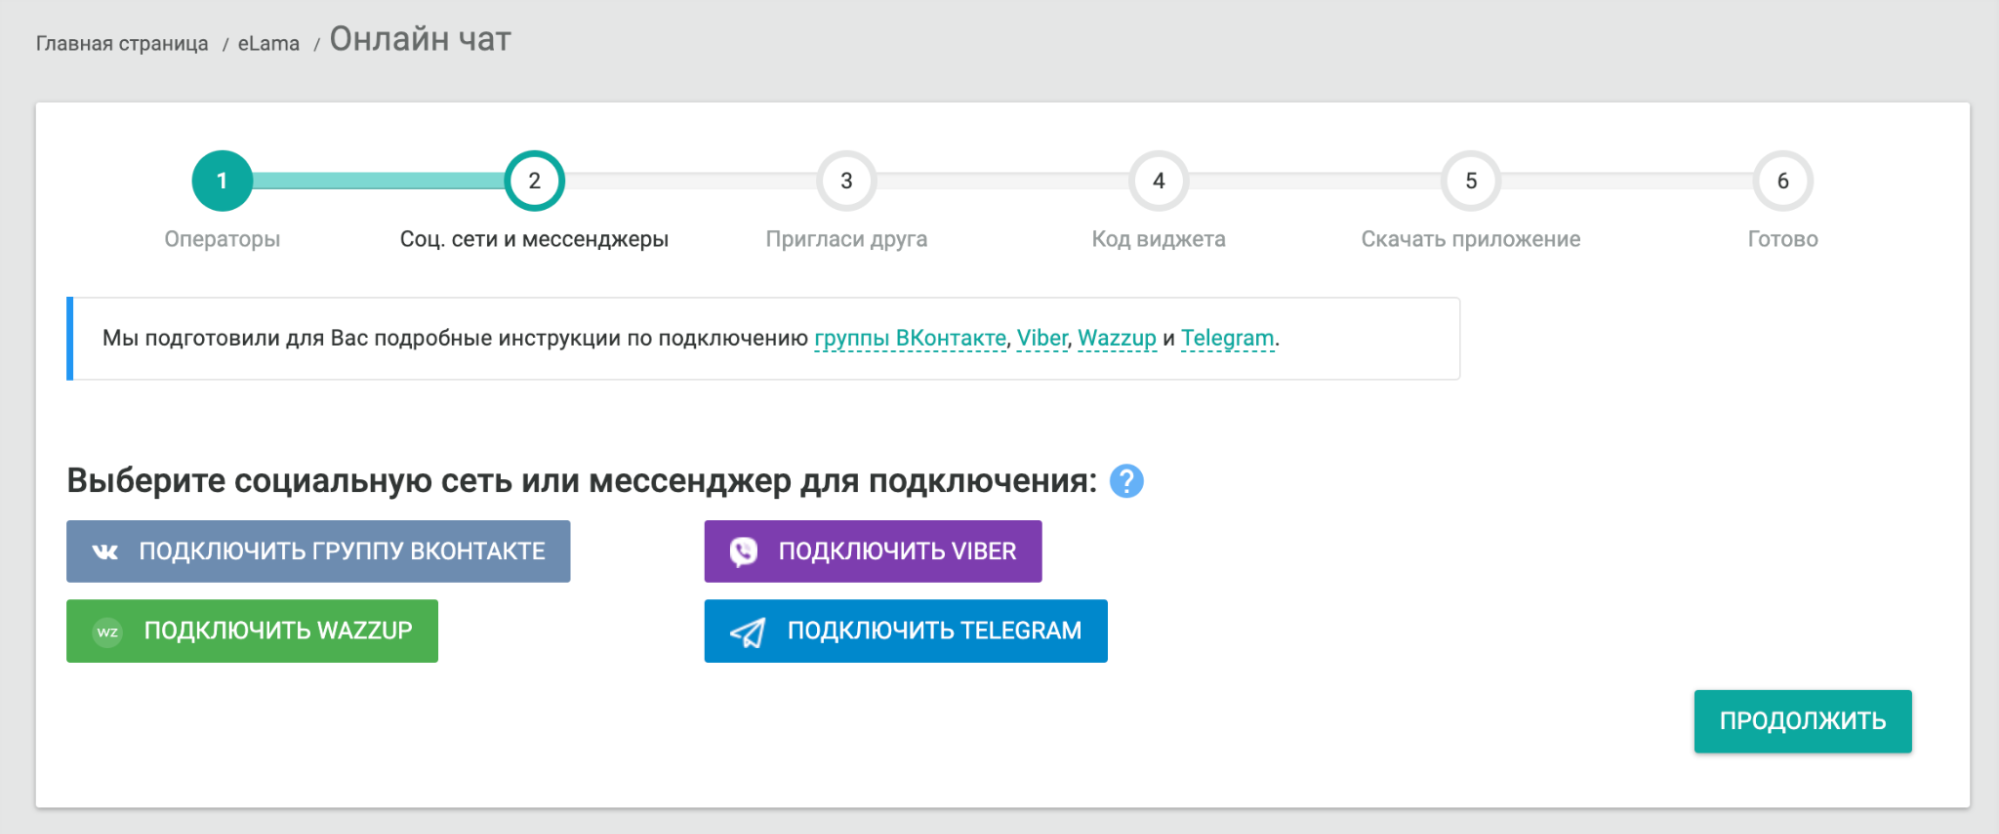Image resolution: width=1999 pixels, height=834 pixels.
Task: Open the eLama breadcrumb link
Action: pos(268,44)
